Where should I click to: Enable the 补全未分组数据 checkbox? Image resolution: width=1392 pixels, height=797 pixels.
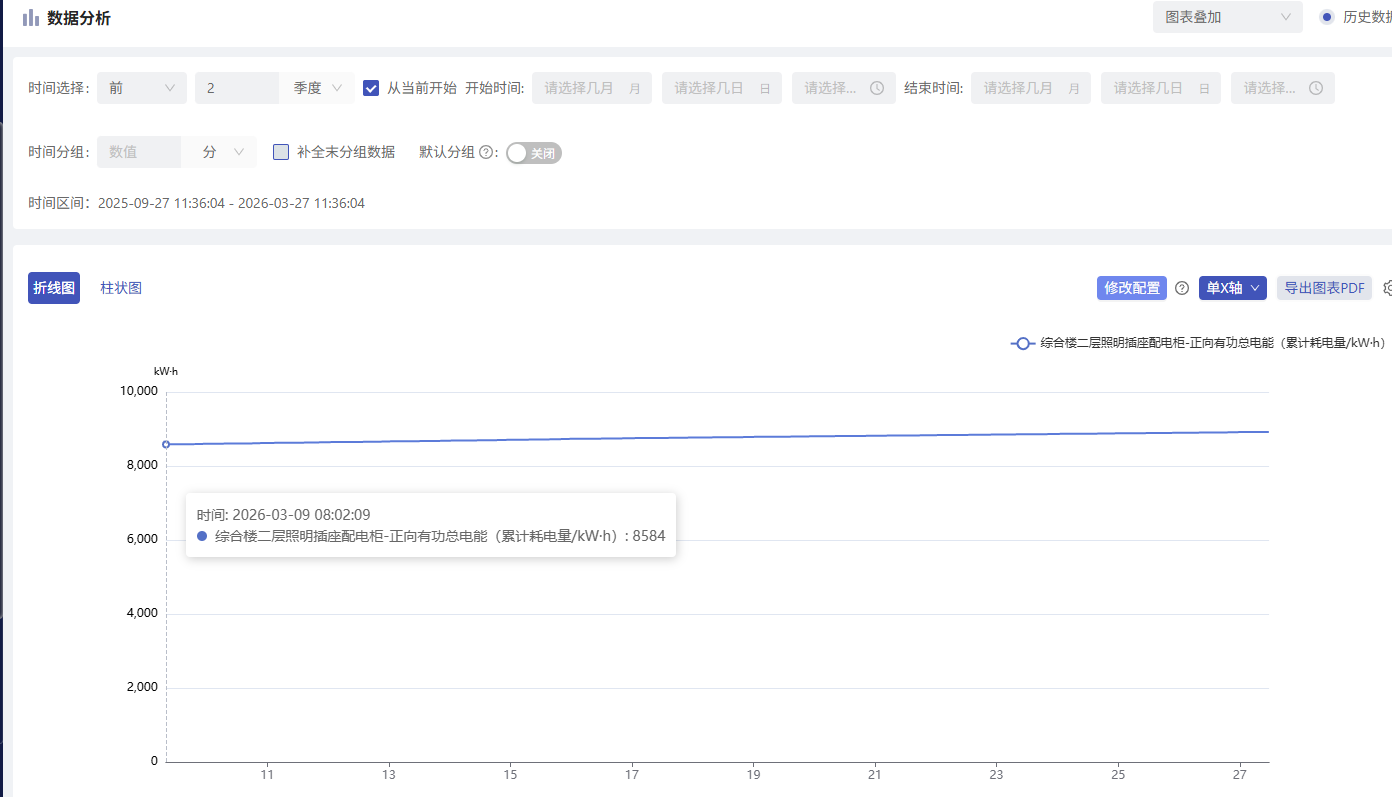click(x=281, y=152)
